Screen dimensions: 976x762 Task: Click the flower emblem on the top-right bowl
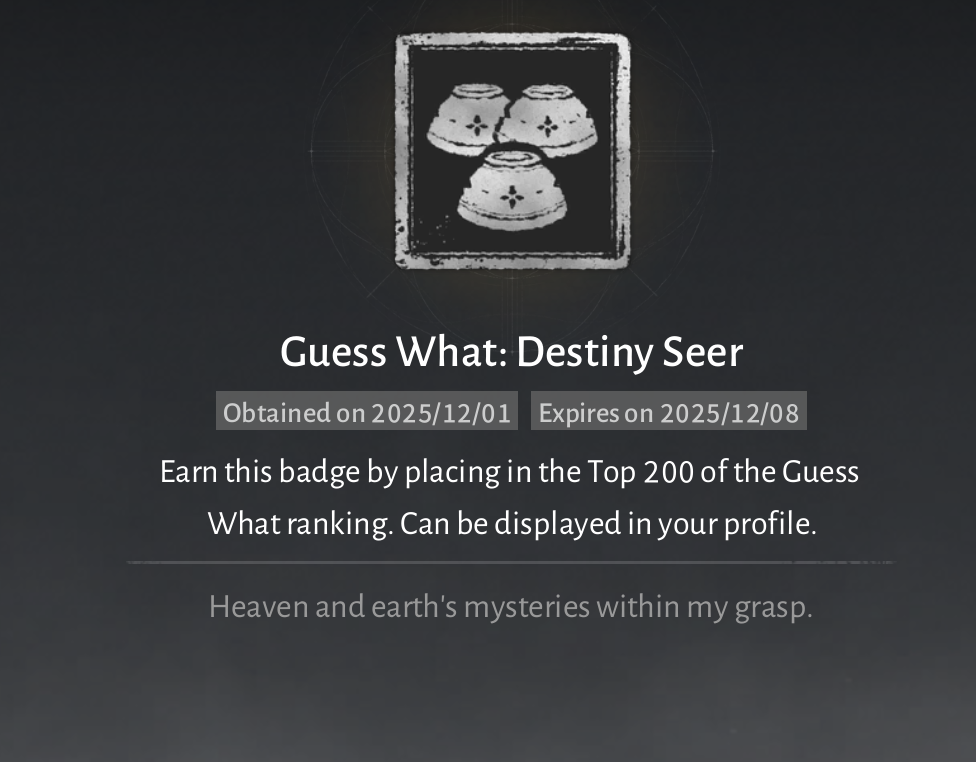click(548, 126)
